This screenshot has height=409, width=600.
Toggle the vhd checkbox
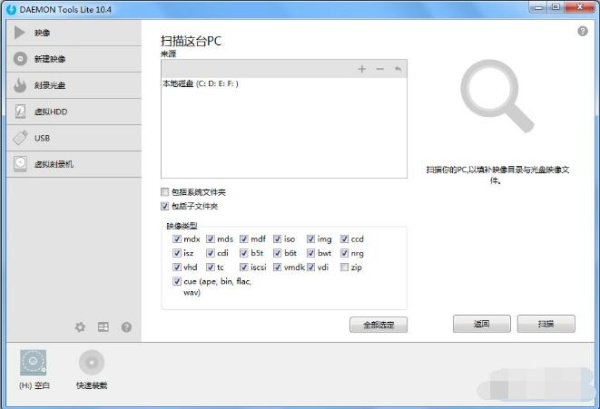coord(177,267)
